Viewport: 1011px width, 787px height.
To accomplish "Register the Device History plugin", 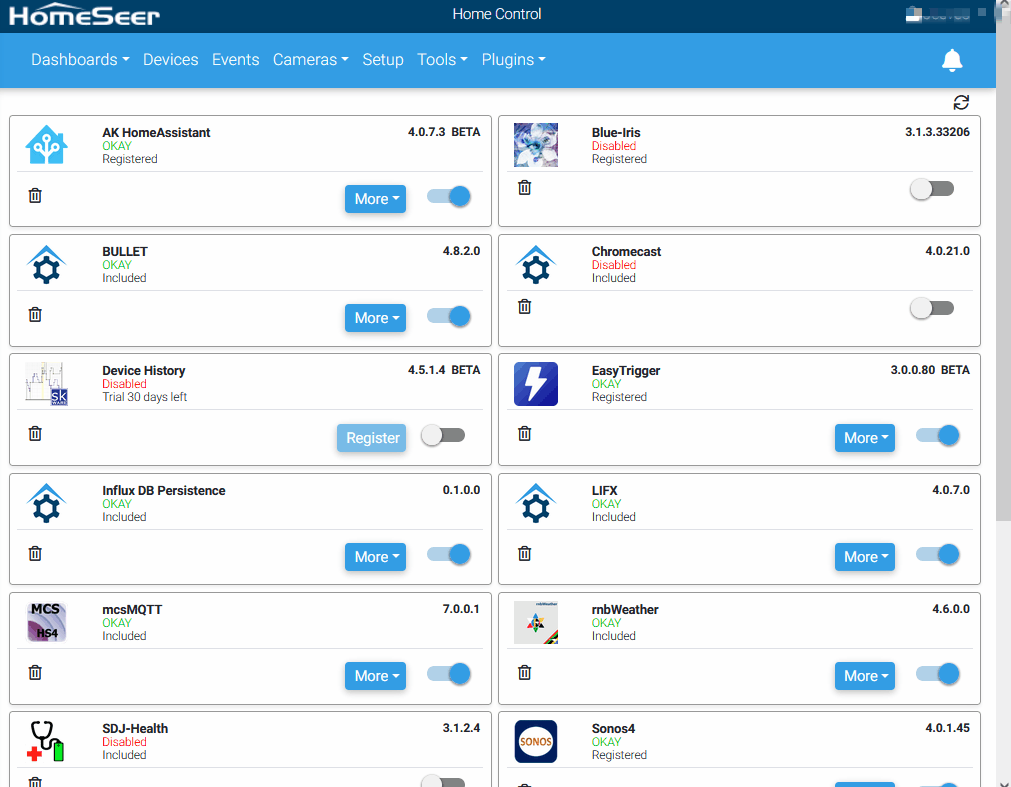I will [x=371, y=438].
